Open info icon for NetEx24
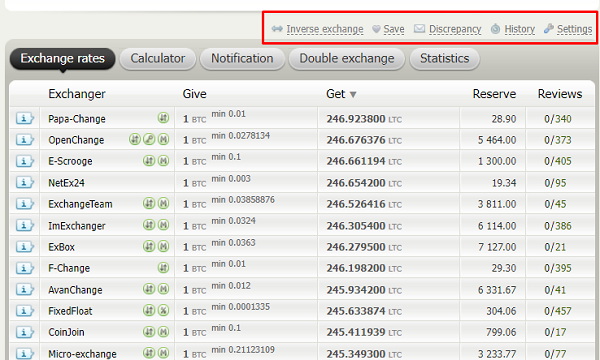Image resolution: width=600 pixels, height=360 pixels. click(x=25, y=182)
